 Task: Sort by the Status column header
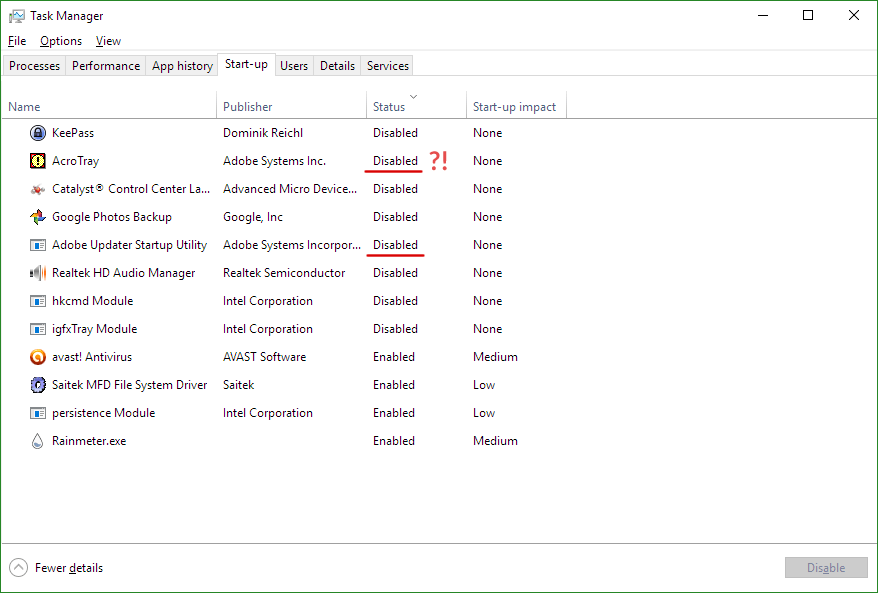[x=389, y=106]
